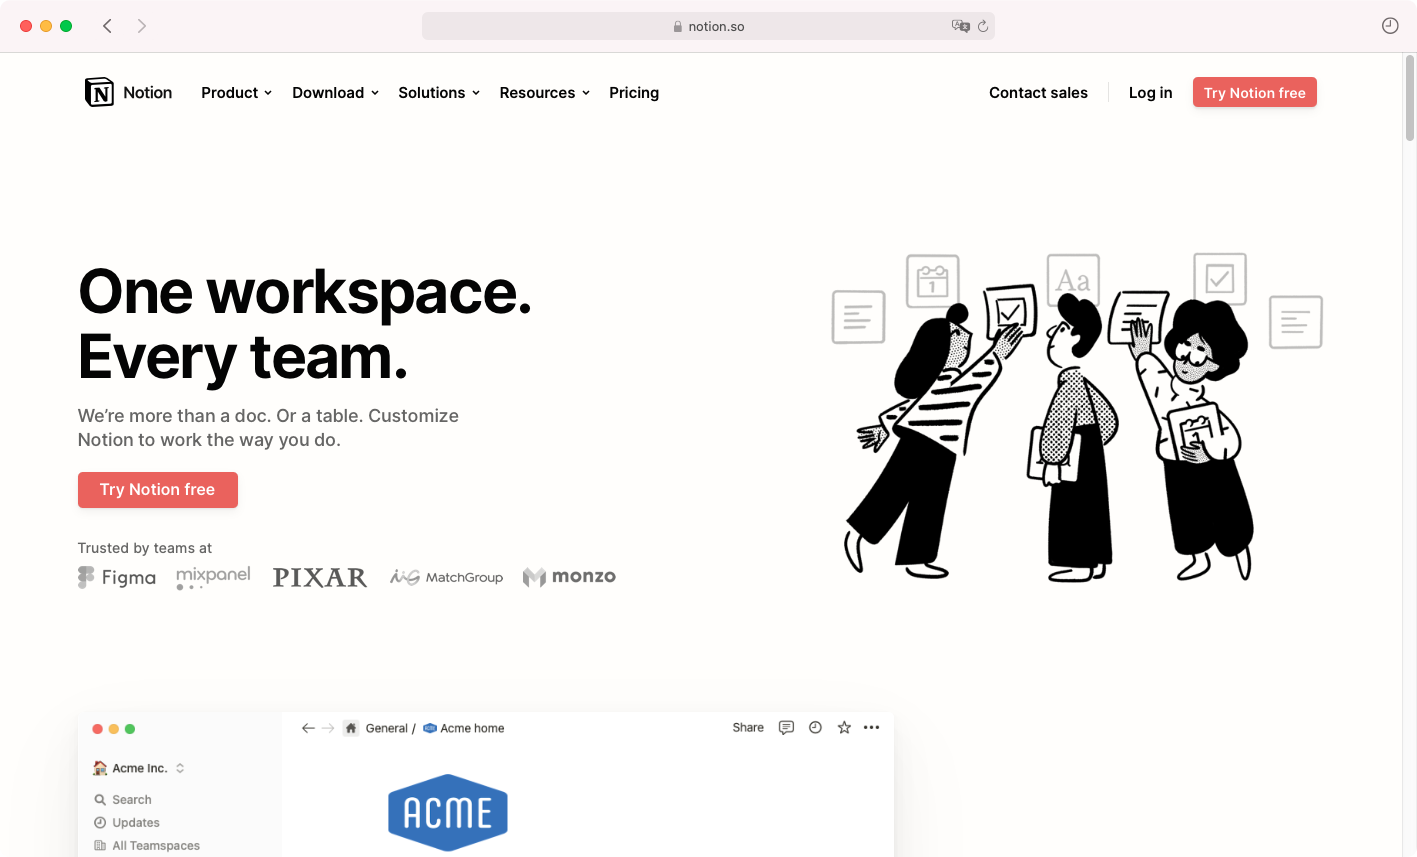
Task: Click the page history clock in Acme preview
Action: (x=815, y=728)
